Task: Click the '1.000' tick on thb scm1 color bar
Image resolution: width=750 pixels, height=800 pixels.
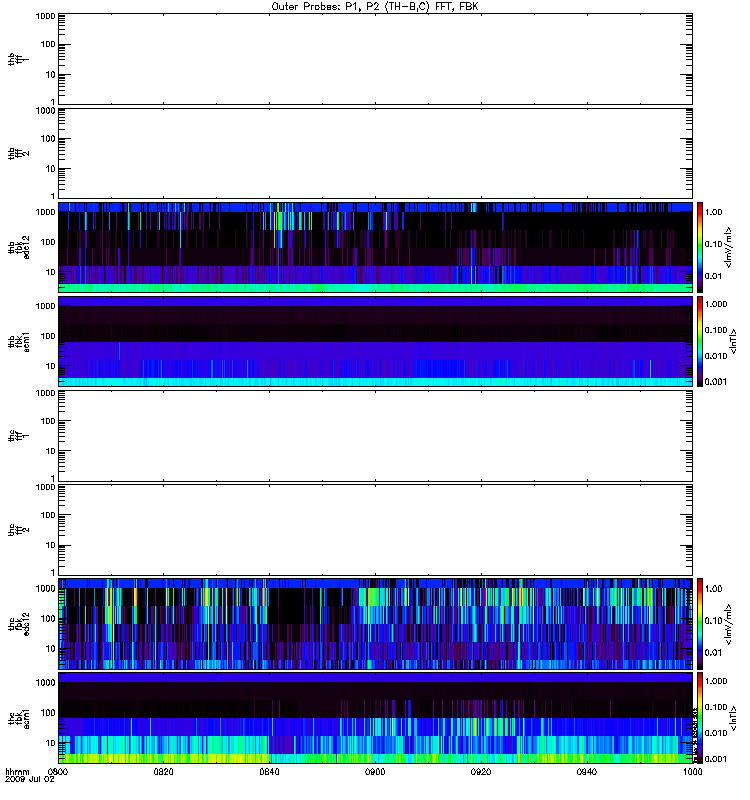Action: point(716,304)
